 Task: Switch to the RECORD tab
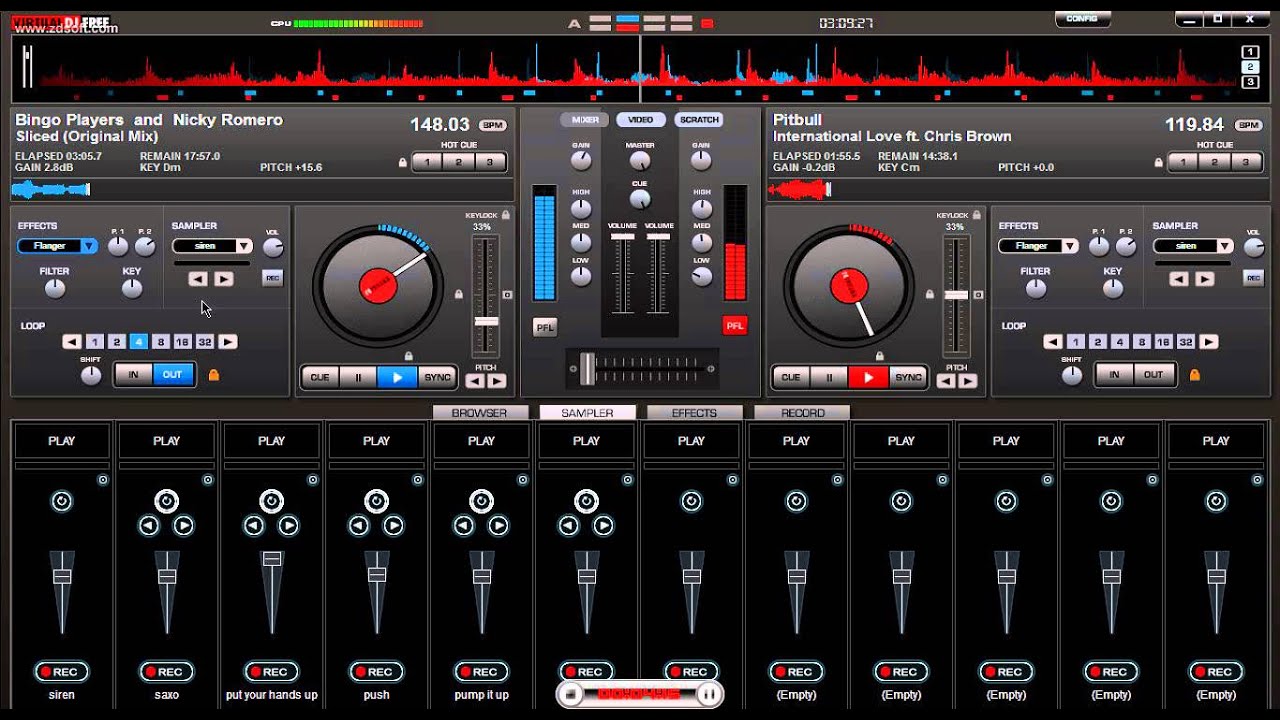[802, 412]
